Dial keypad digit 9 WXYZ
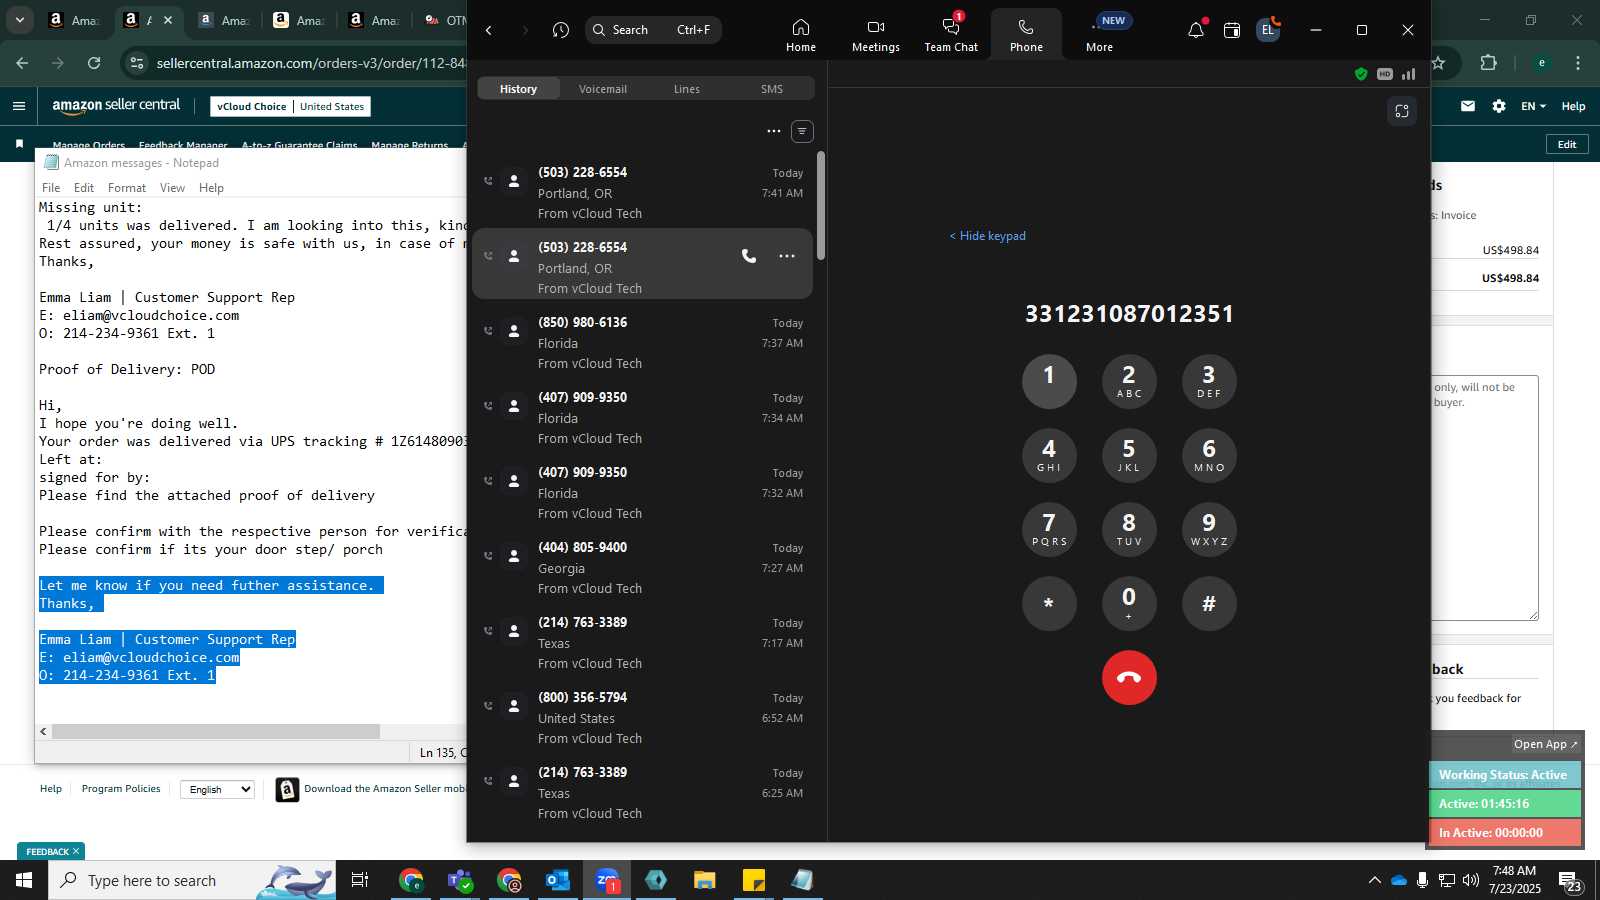The height and width of the screenshot is (900, 1600). [1209, 529]
